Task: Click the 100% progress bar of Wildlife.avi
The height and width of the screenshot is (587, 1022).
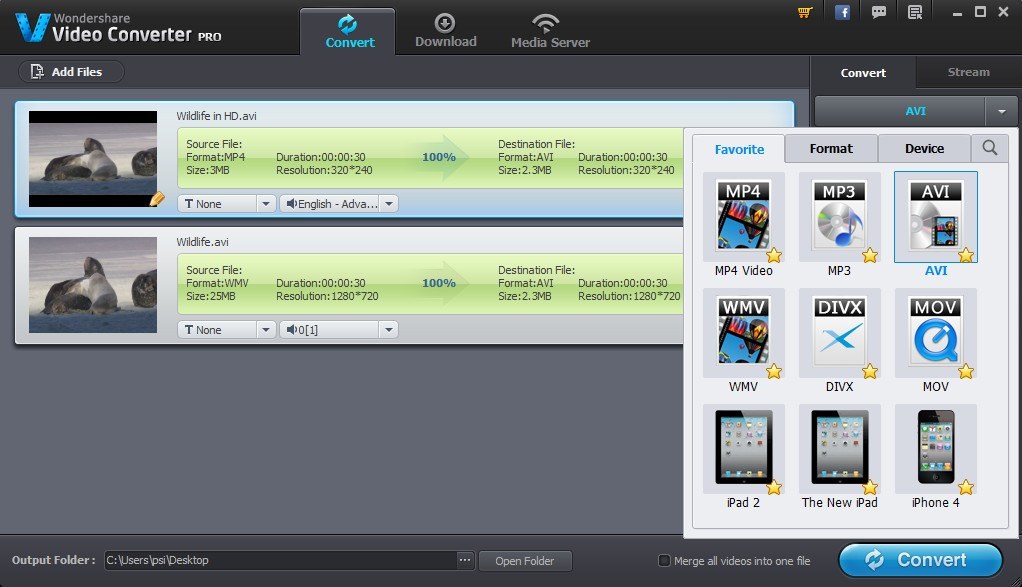Action: pyautogui.click(x=438, y=283)
